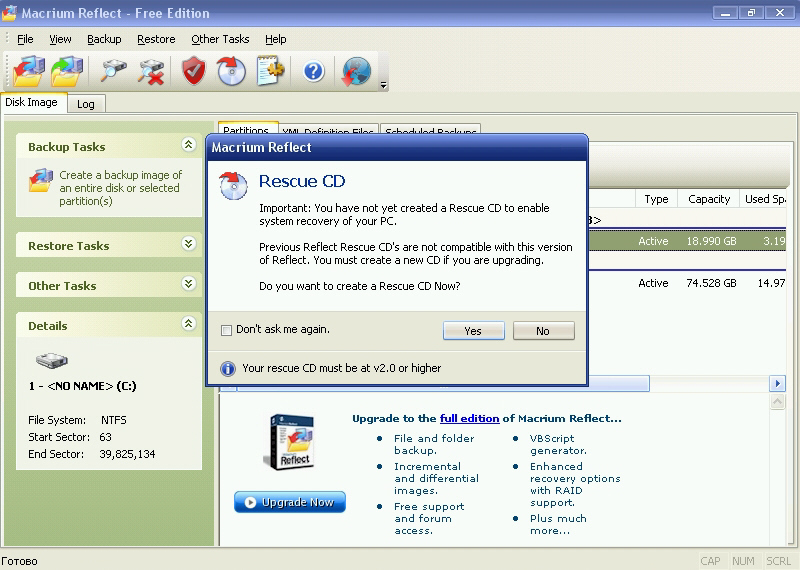Switch to the Disk Image tab
Viewport: 800px width, 570px height.
coord(32,102)
